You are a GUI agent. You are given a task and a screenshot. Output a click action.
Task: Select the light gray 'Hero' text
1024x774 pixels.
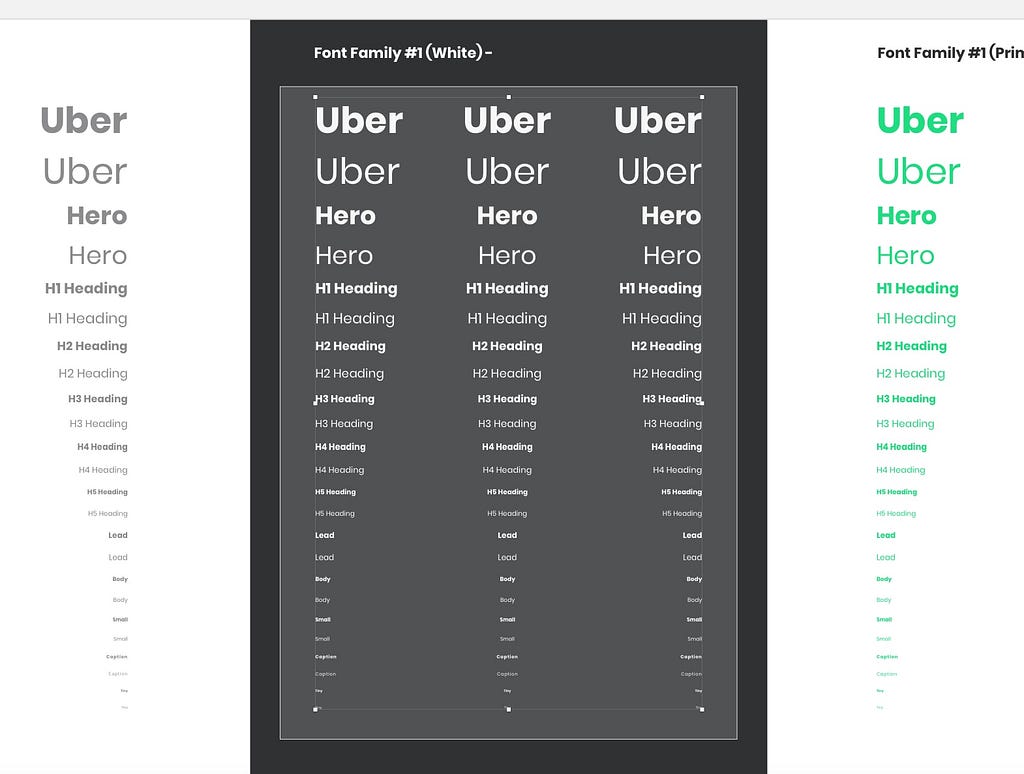click(x=98, y=255)
